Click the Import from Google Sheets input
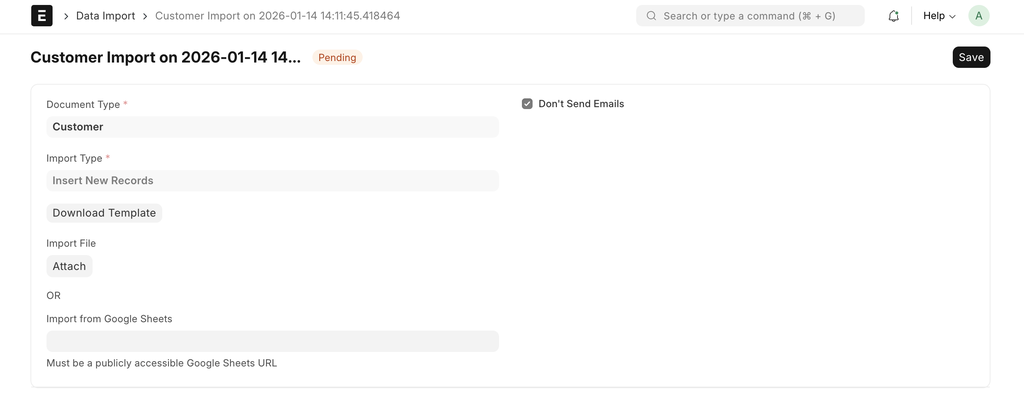Screen dimensions: 1024x408 (272, 341)
